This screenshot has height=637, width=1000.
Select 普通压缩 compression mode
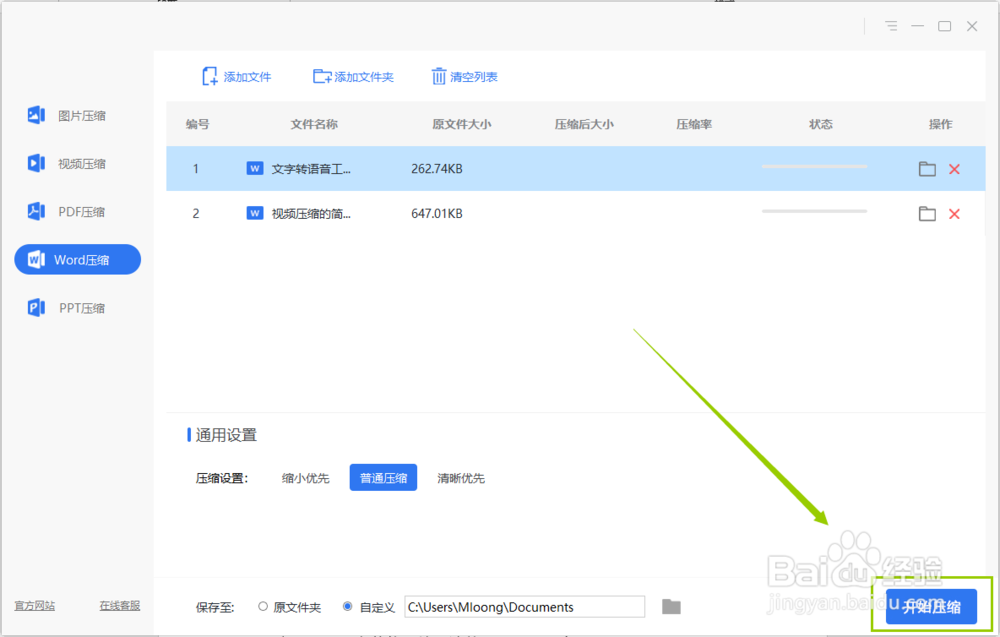[x=383, y=477]
